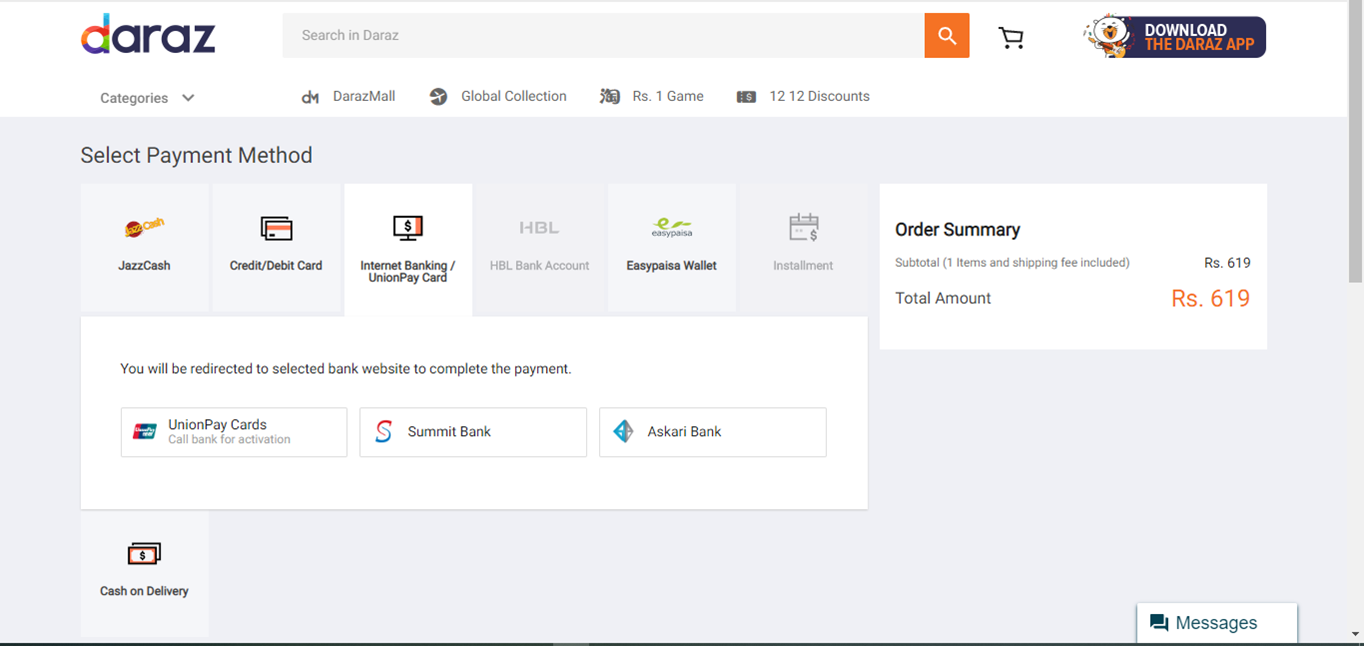Click the Select Payment Method heading
Image resolution: width=1364 pixels, height=646 pixels.
196,155
